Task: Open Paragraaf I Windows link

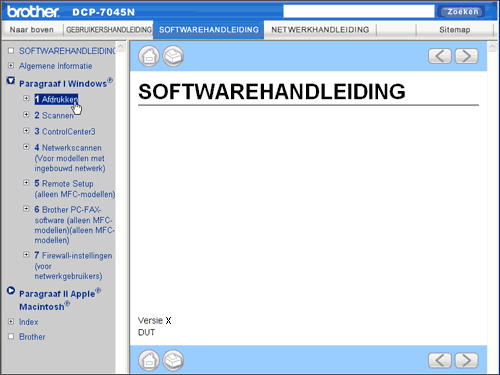Action: click(x=66, y=83)
